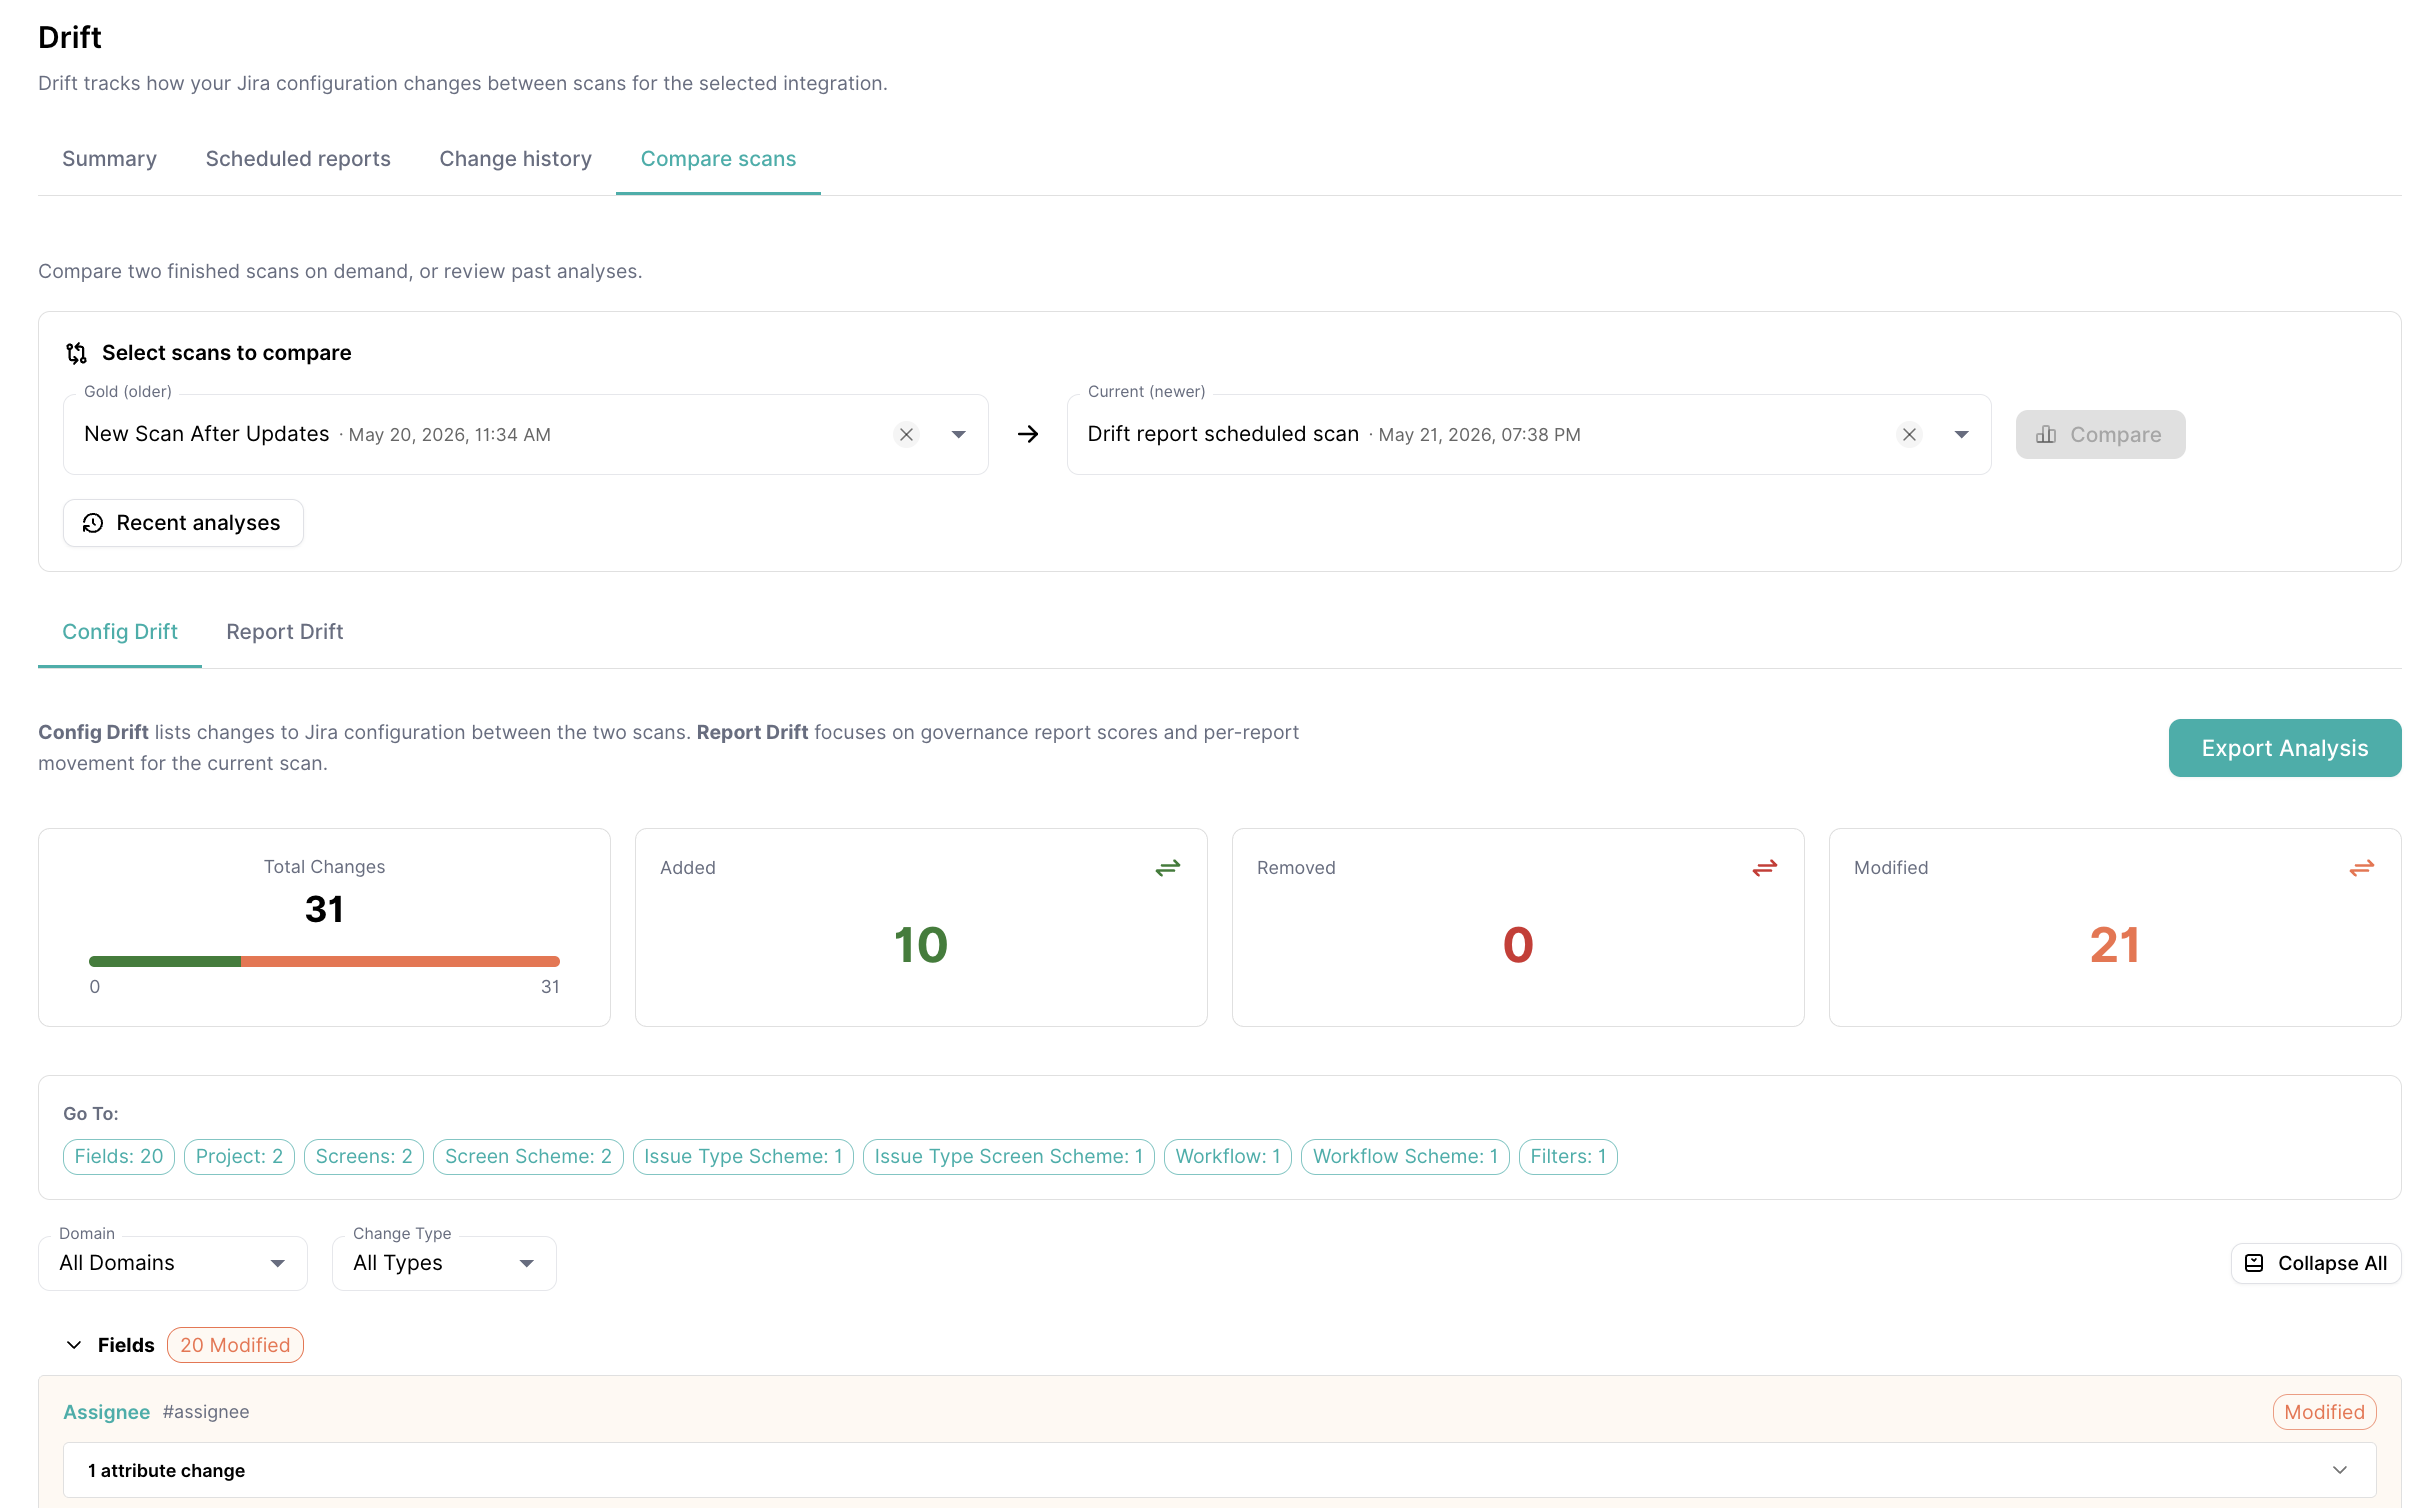
Task: Click the red swap icon on Removed card
Action: [1765, 868]
